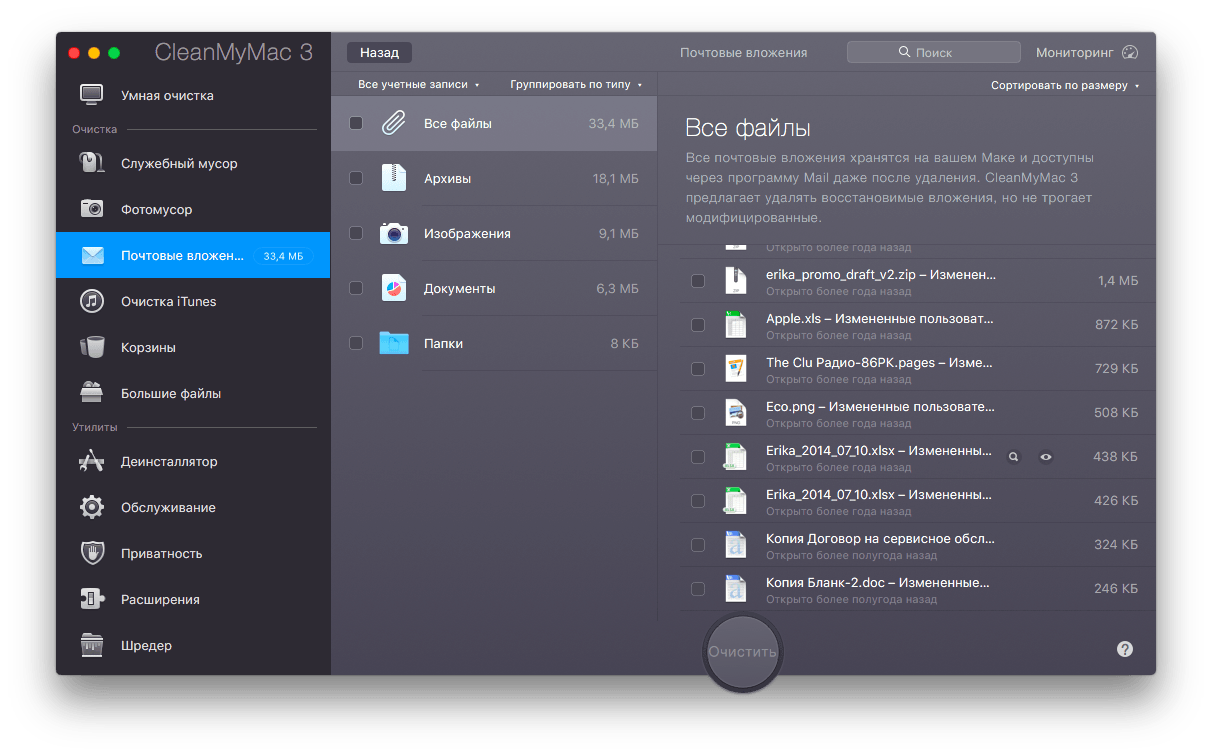The image size is (1212, 755).
Task: Tick checkbox for The Clu Радио-86РК.pages
Action: click(x=698, y=369)
